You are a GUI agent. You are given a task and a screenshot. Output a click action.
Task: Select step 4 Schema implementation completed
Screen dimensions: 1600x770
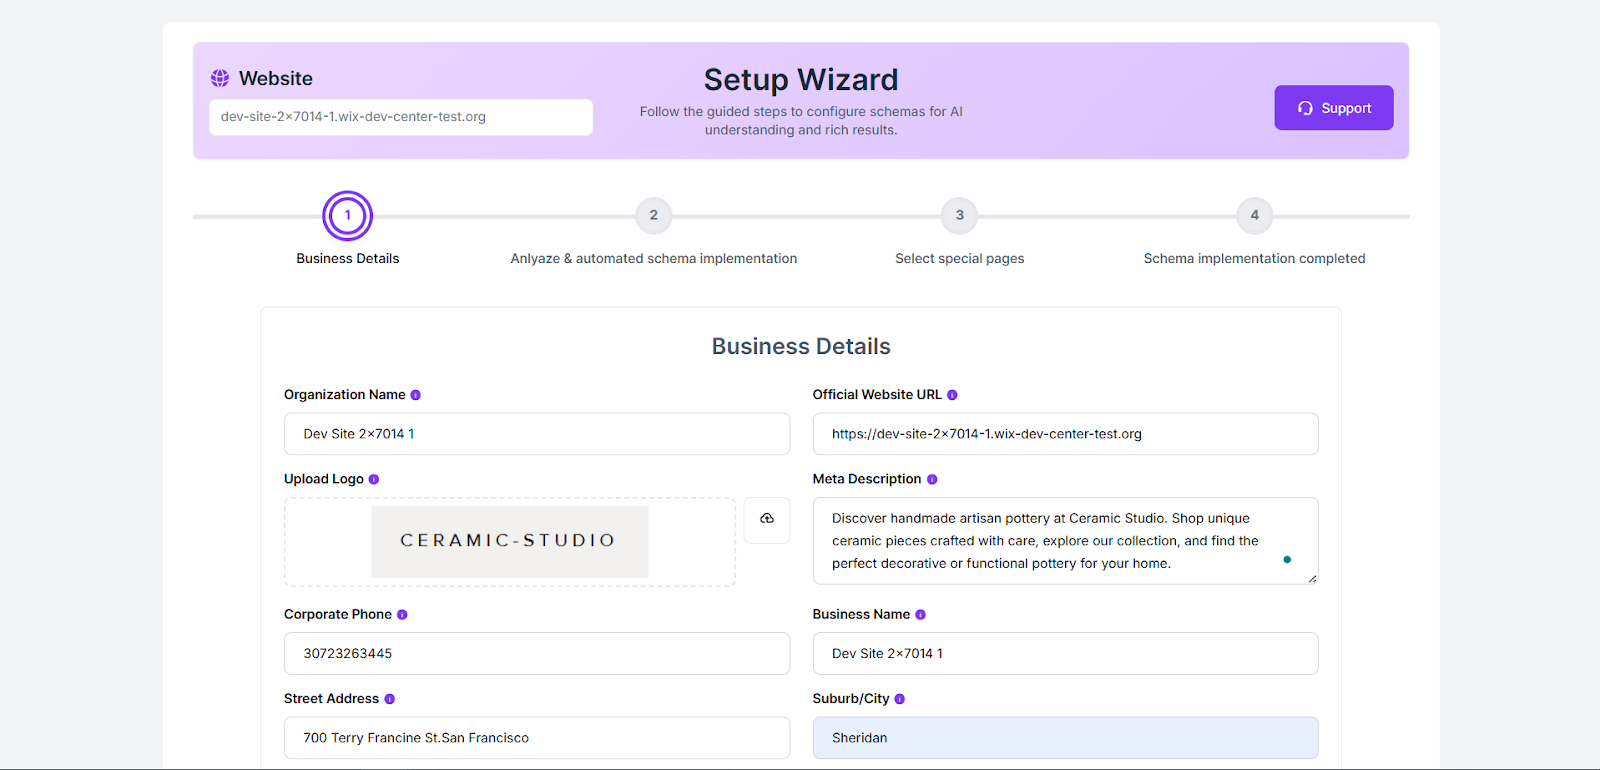[x=1254, y=215]
